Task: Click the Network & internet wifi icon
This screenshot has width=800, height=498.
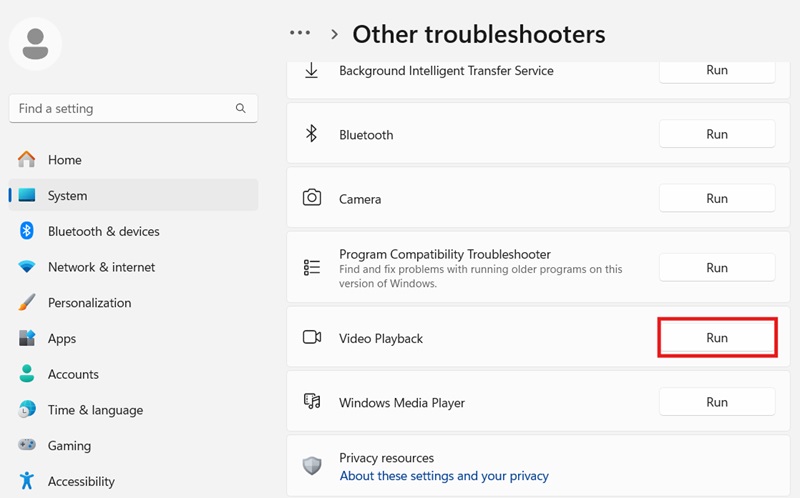Action: [x=27, y=267]
